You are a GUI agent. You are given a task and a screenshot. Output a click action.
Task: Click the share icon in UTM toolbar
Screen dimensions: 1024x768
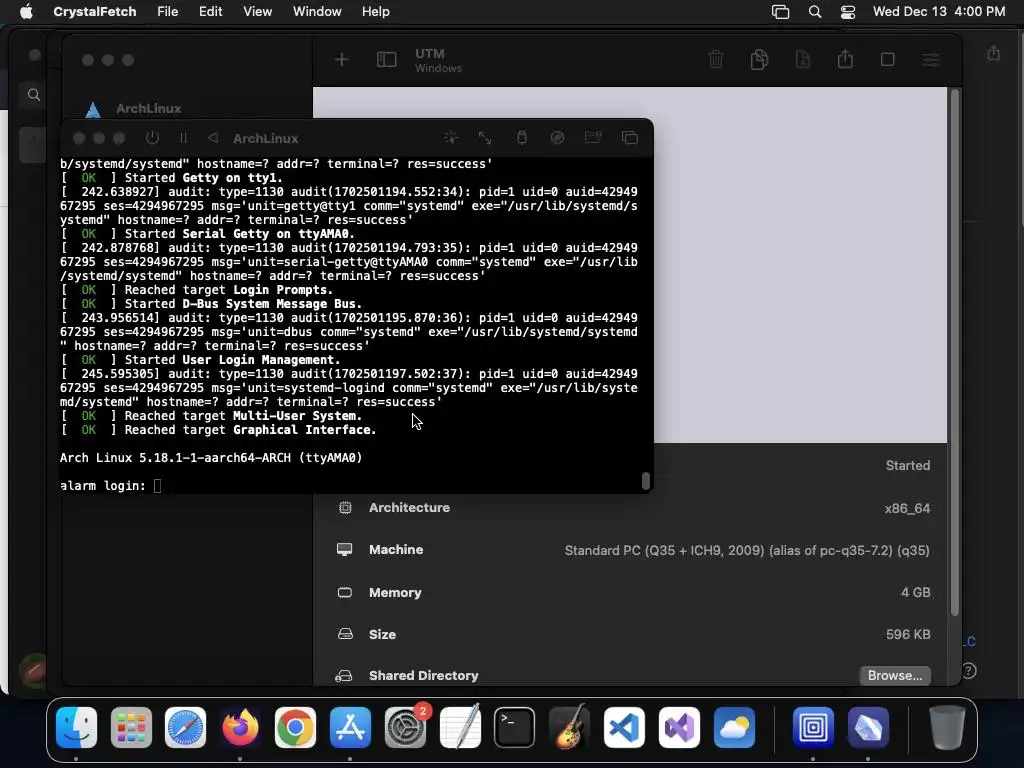tap(845, 59)
